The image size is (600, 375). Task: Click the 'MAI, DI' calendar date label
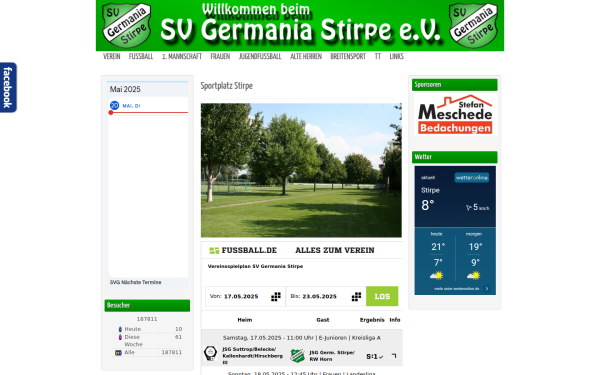click(131, 106)
